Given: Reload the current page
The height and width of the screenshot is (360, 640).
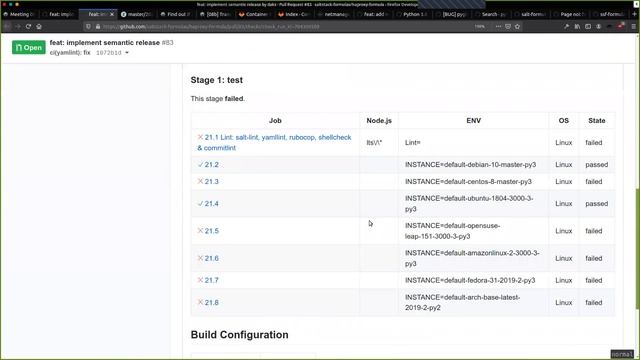Looking at the screenshot, I should [x=28, y=27].
